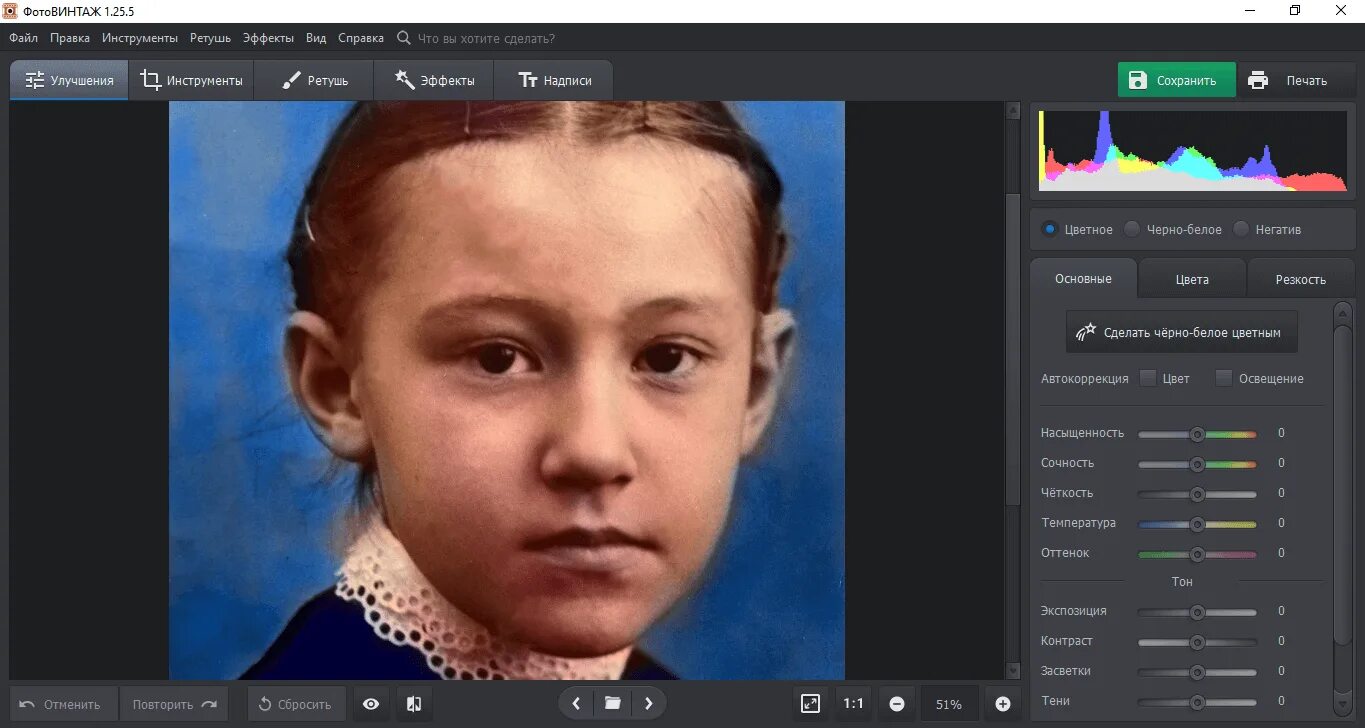The image size is (1365, 728).
Task: Click the open folder icon
Action: (x=613, y=704)
